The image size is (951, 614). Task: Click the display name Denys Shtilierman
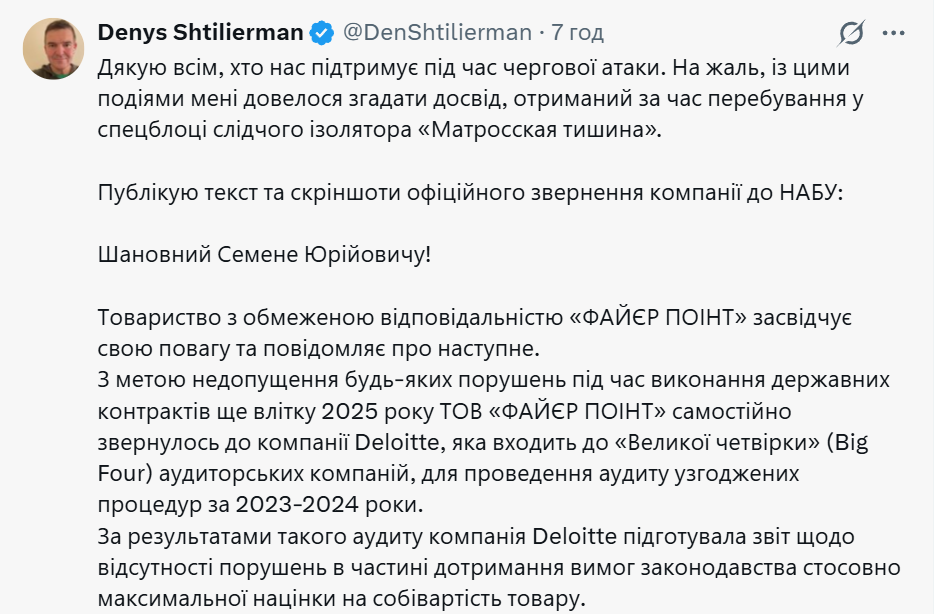[200, 33]
